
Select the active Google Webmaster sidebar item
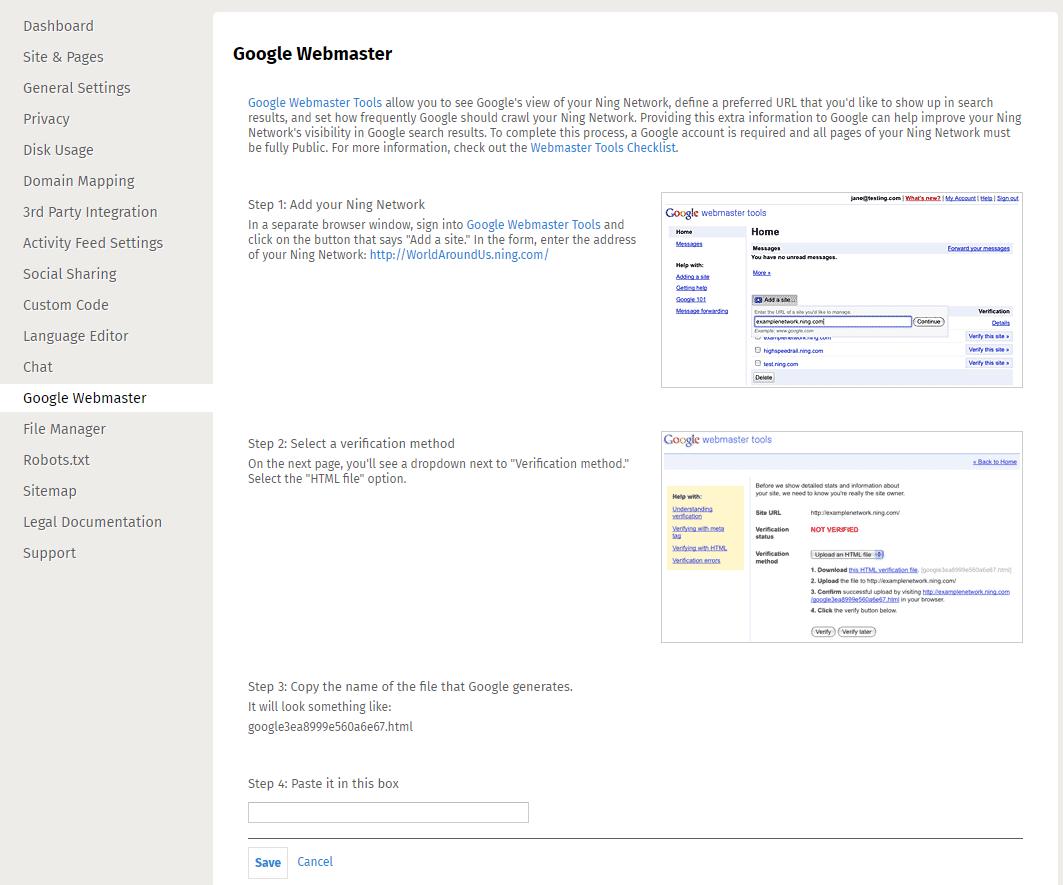coord(85,398)
